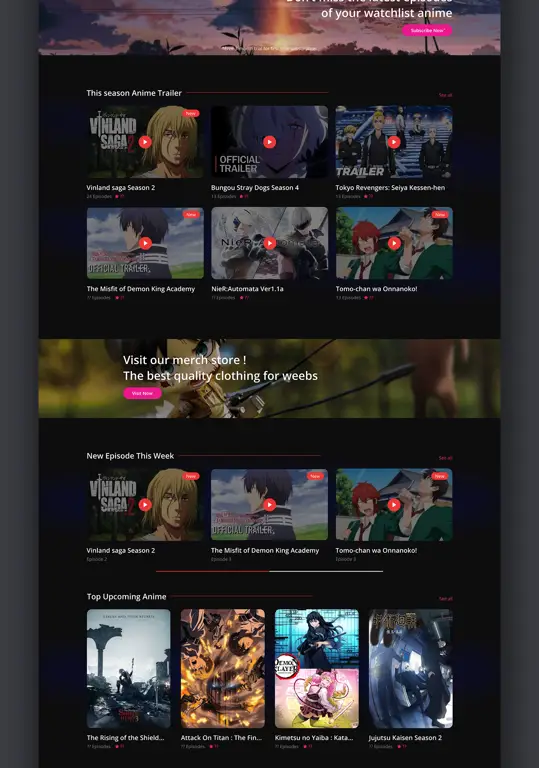Click the rating star under Attack On Titan poster
Screen dimensions: 539x768
(x=211, y=746)
